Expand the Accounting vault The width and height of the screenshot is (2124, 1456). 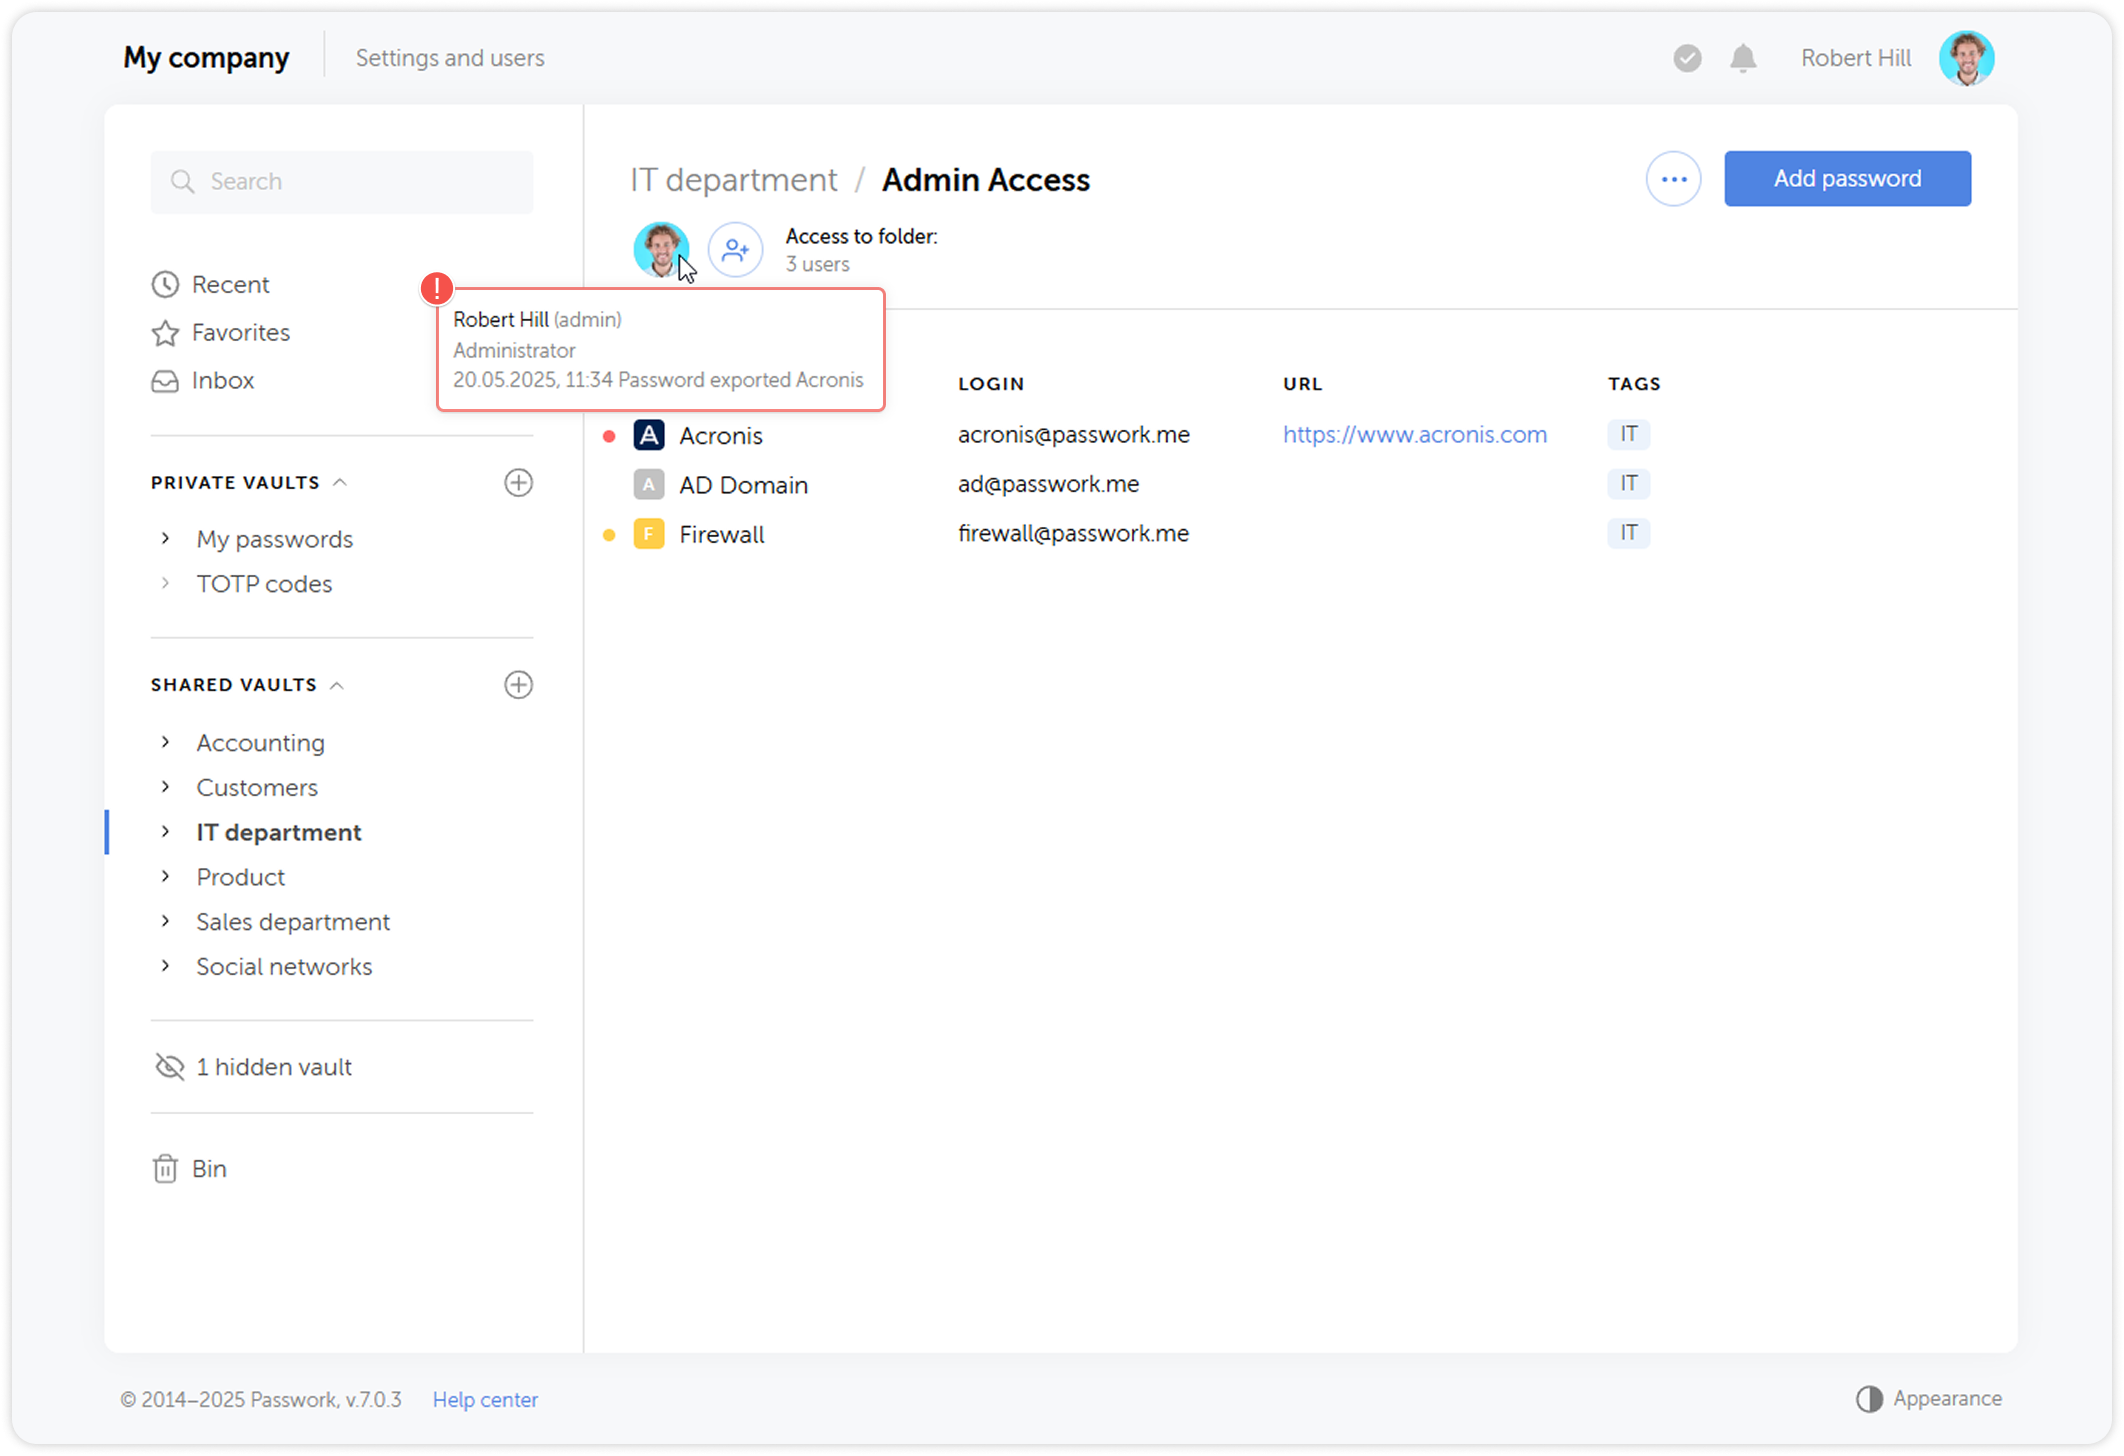[x=166, y=742]
